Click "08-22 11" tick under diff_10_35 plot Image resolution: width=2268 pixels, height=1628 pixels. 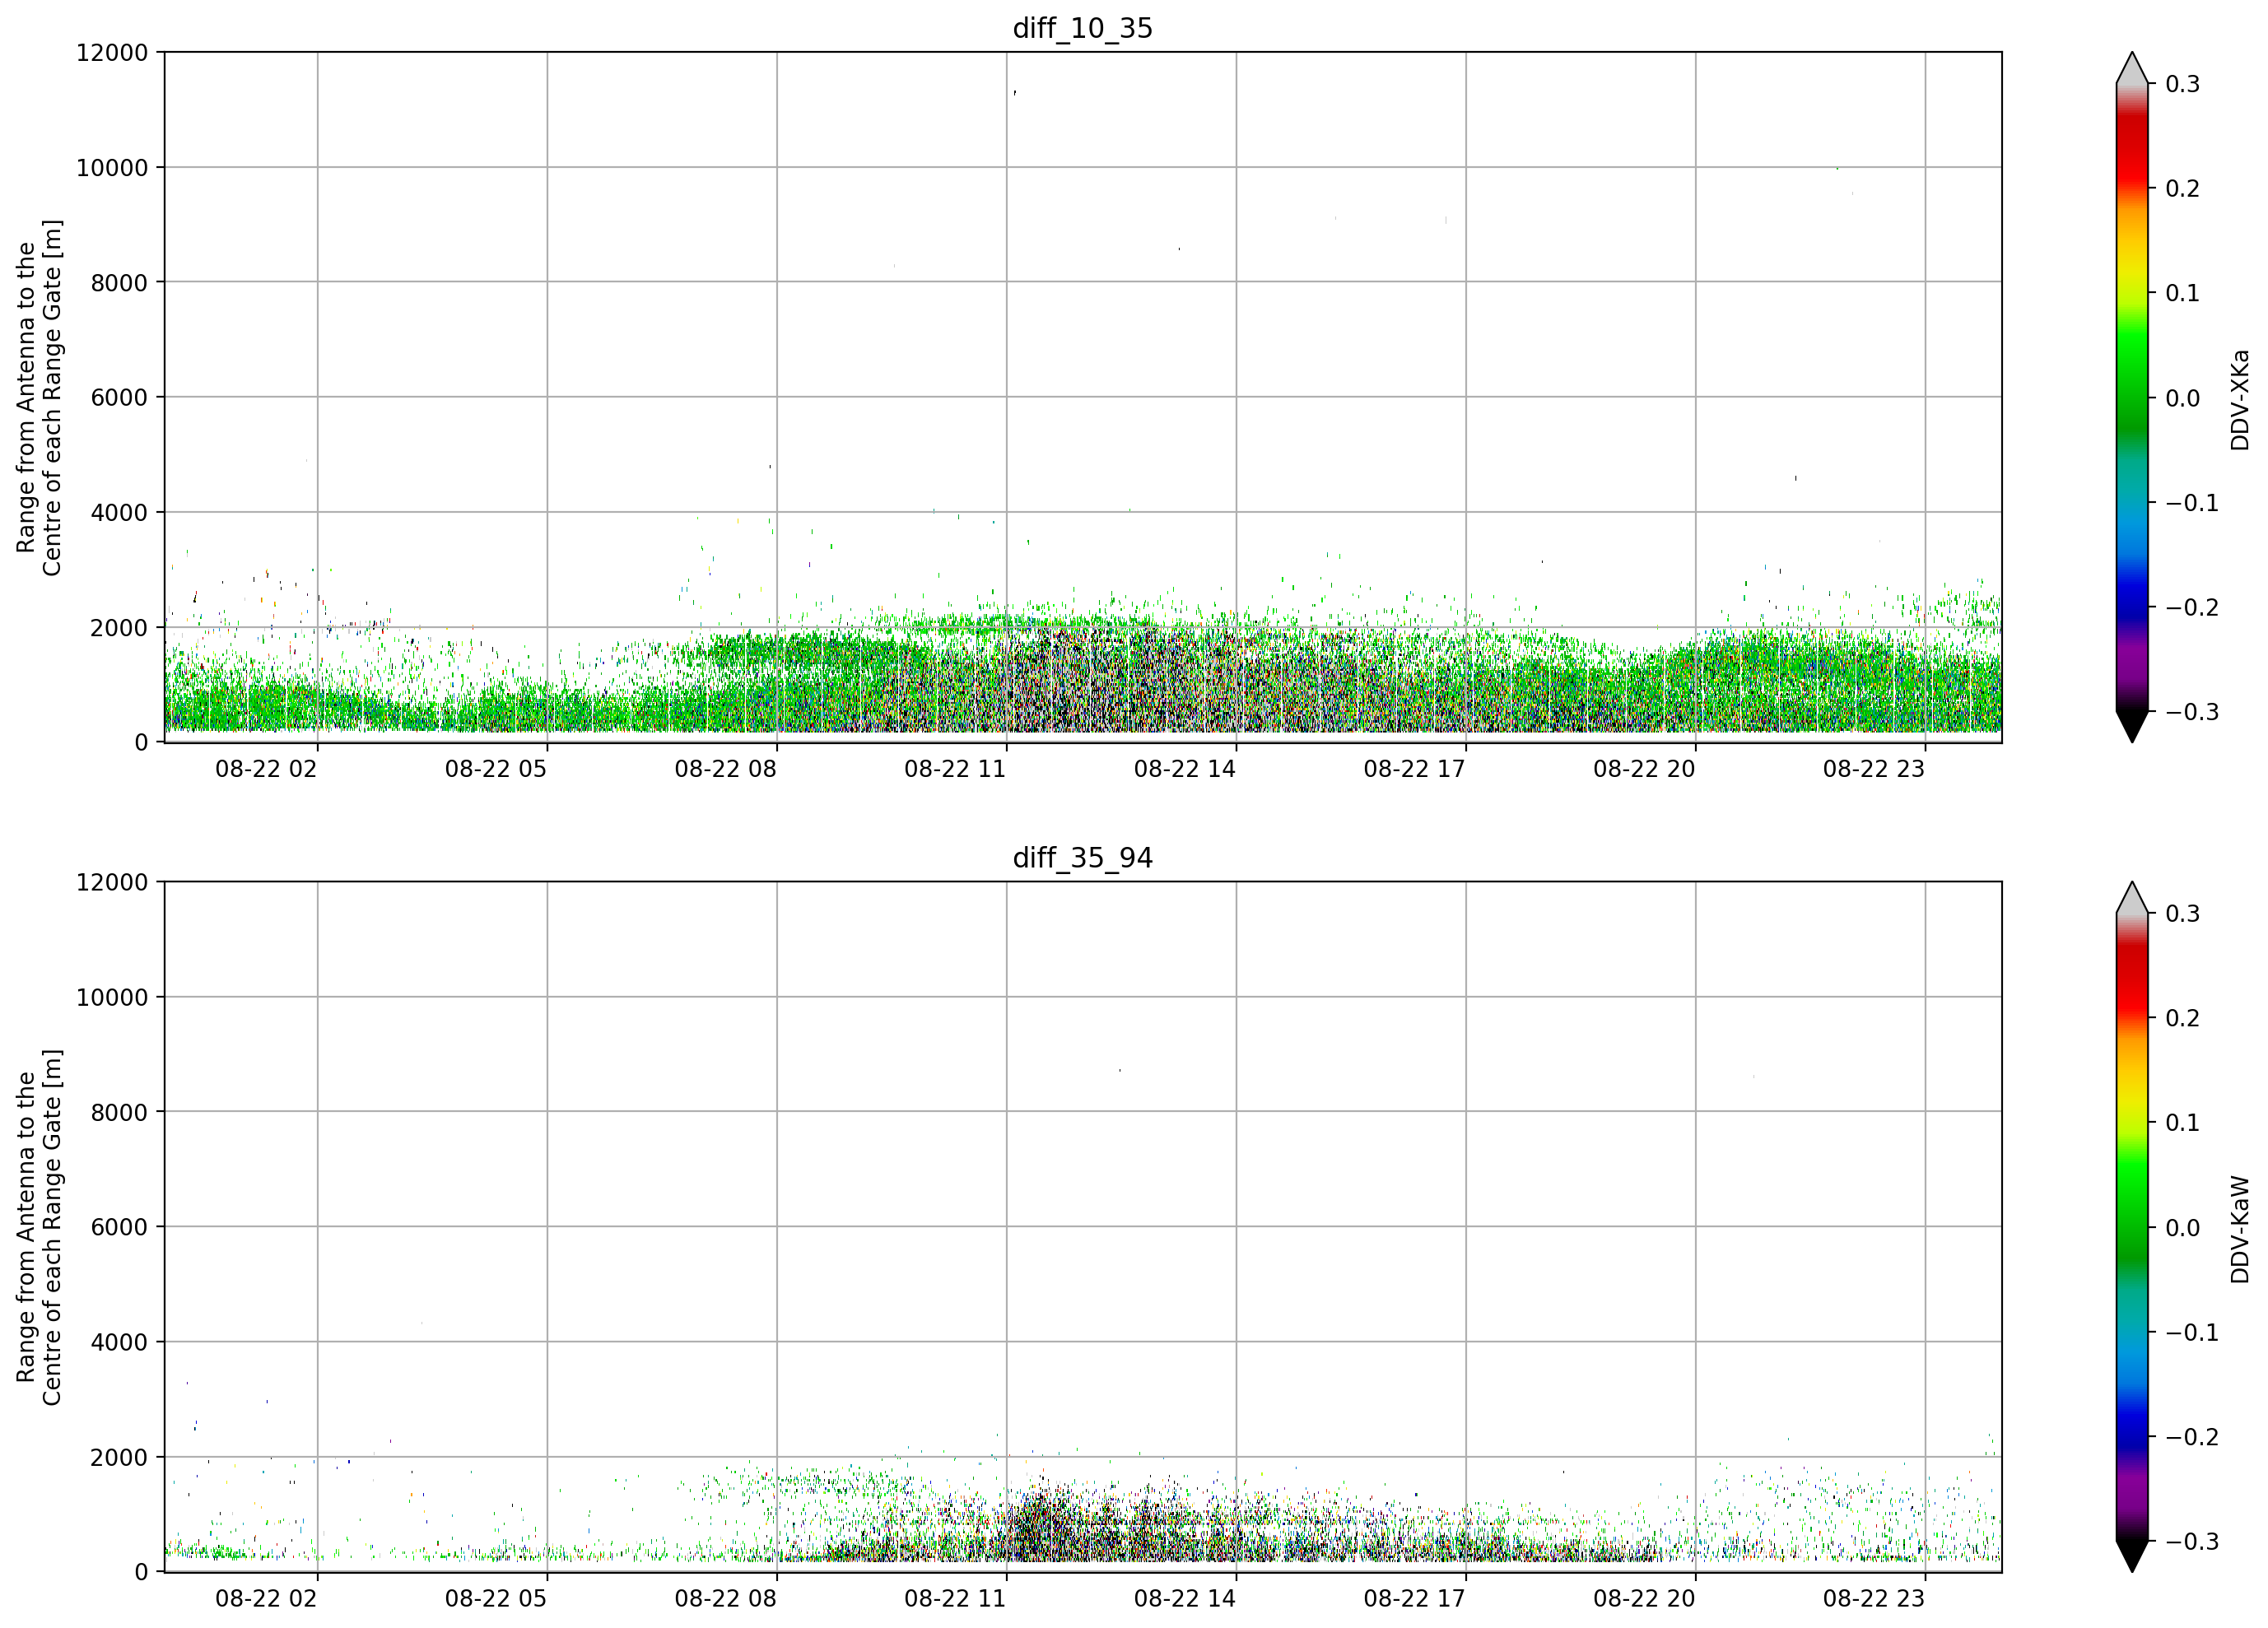click(x=955, y=769)
